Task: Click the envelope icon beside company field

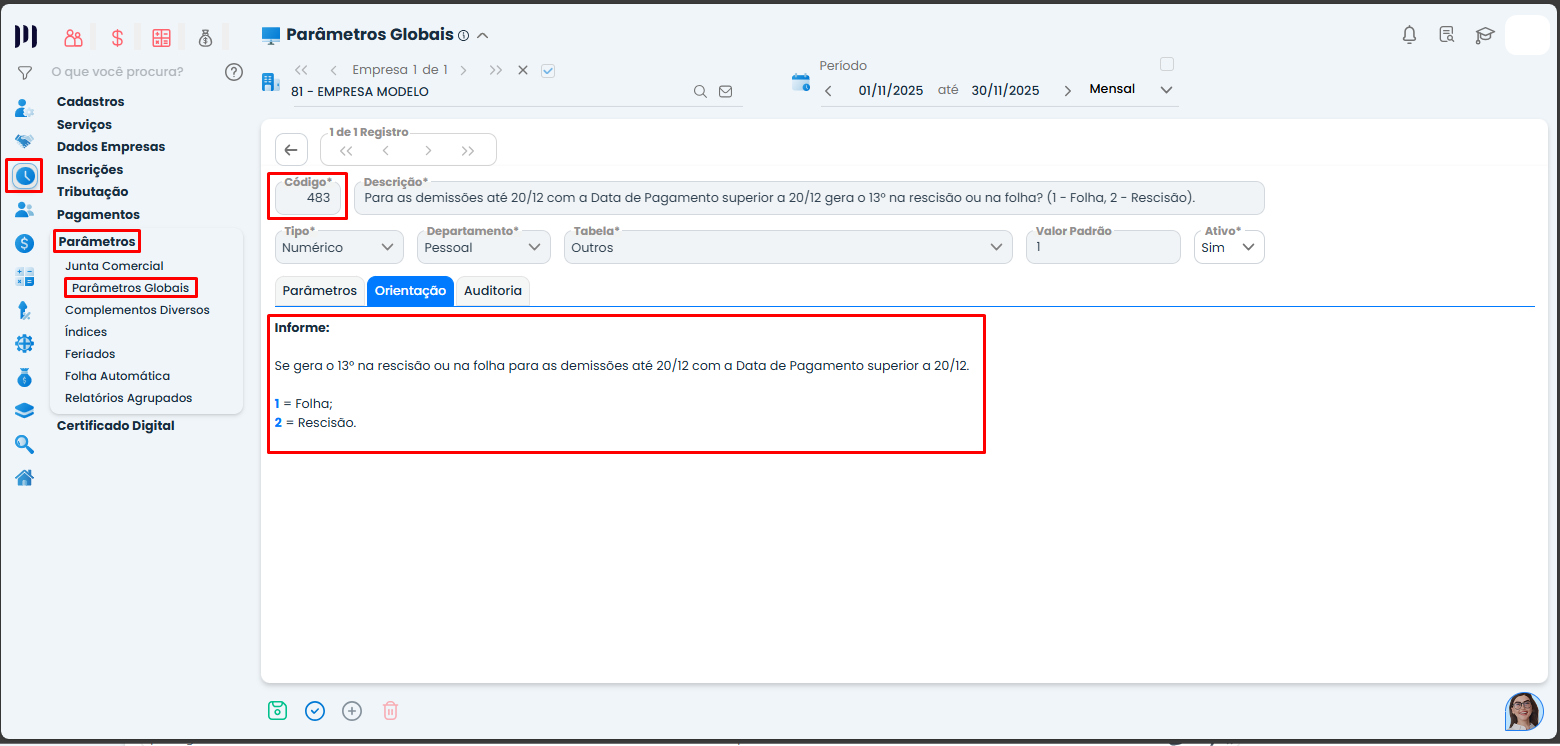Action: tap(726, 91)
